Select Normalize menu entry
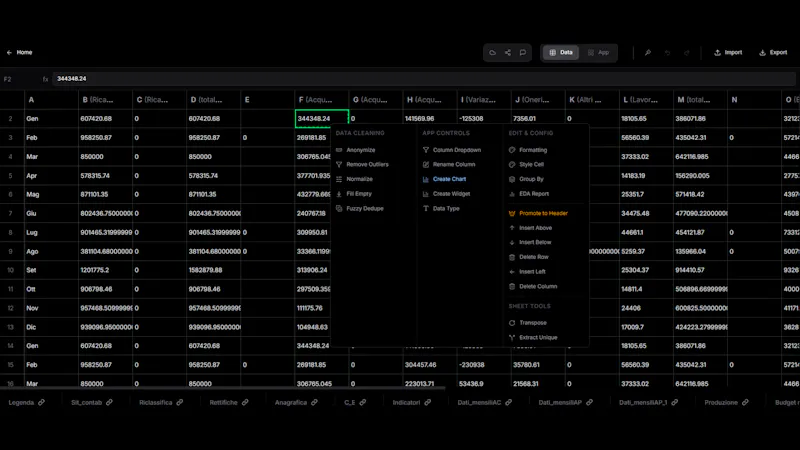This screenshot has width=800, height=450. [x=359, y=179]
